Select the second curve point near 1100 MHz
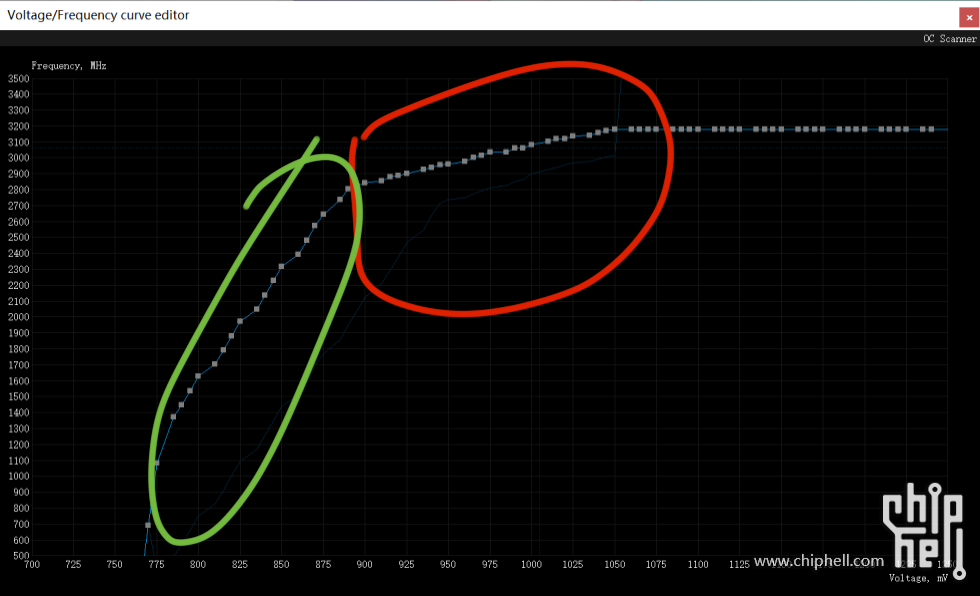 (x=157, y=463)
